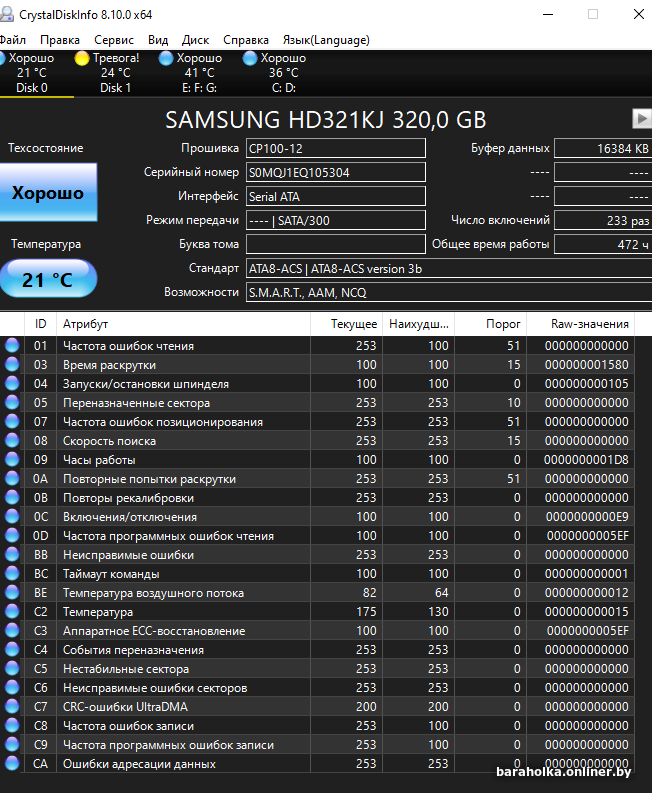Viewport: 652px width, 793px height.
Task: Click the Текущее column header
Action: [x=346, y=324]
